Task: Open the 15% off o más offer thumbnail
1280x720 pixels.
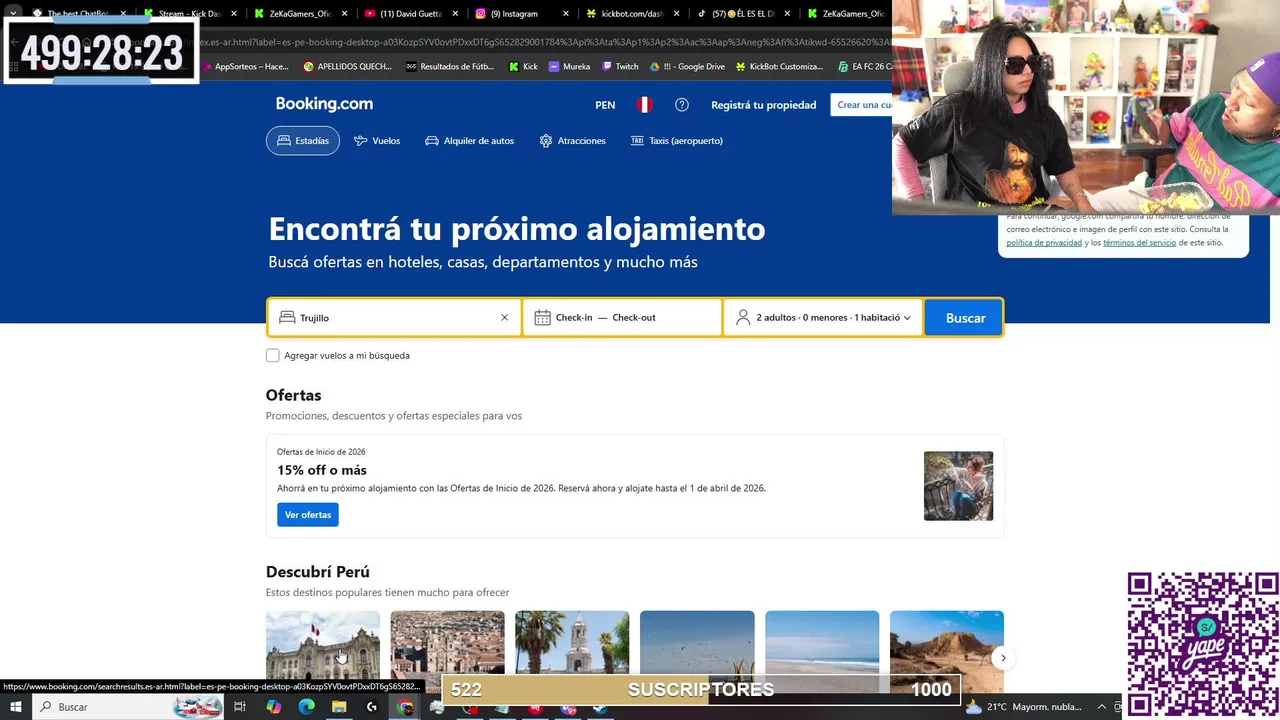Action: [x=958, y=486]
